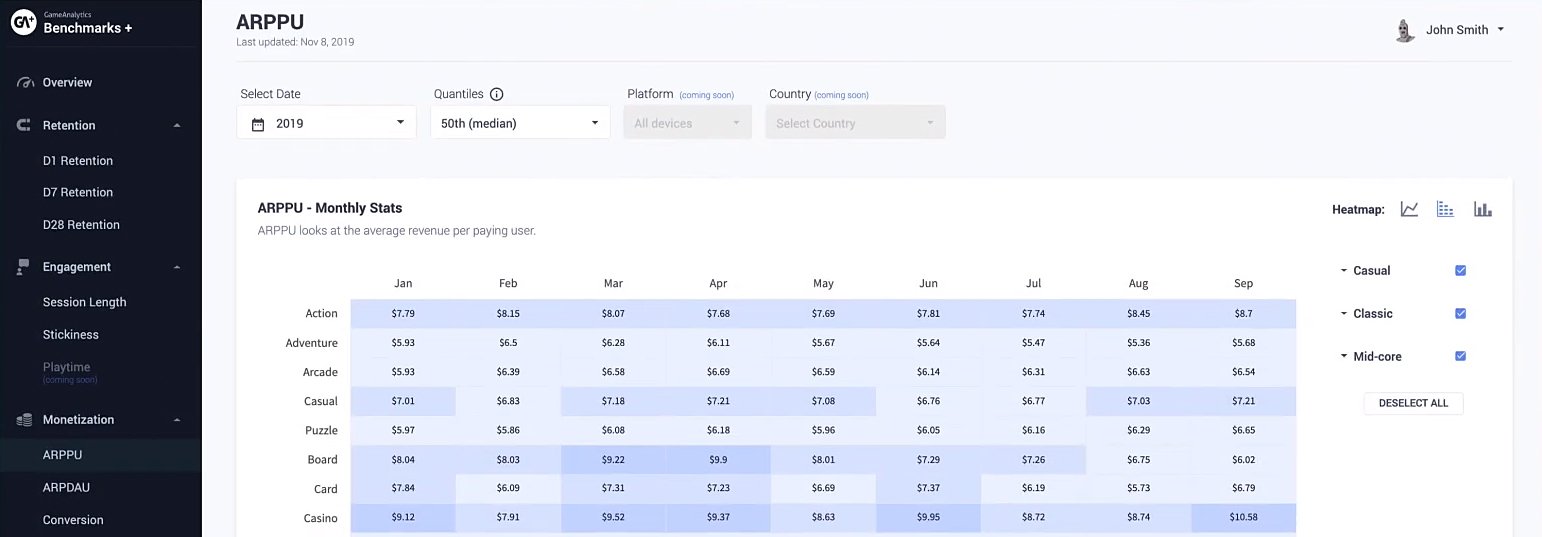Uncheck the Casual checkbox
This screenshot has height=537, width=1542.
click(x=1460, y=271)
